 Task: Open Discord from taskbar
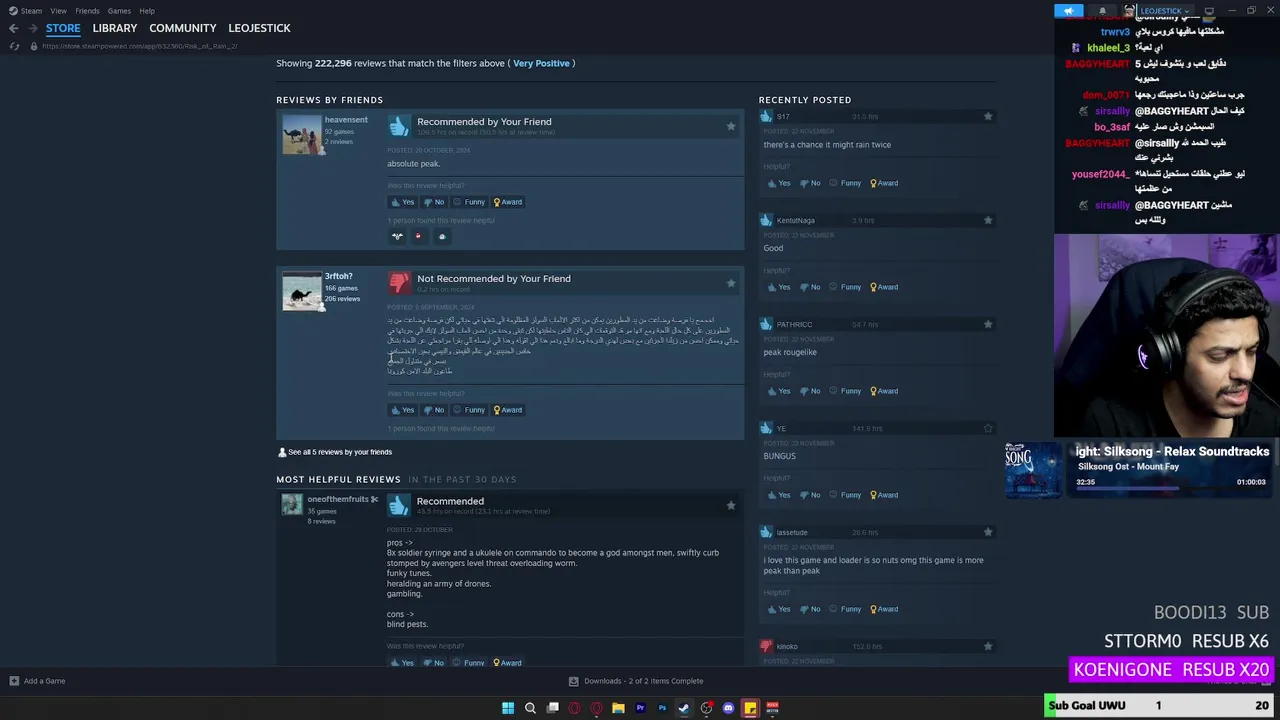(728, 708)
